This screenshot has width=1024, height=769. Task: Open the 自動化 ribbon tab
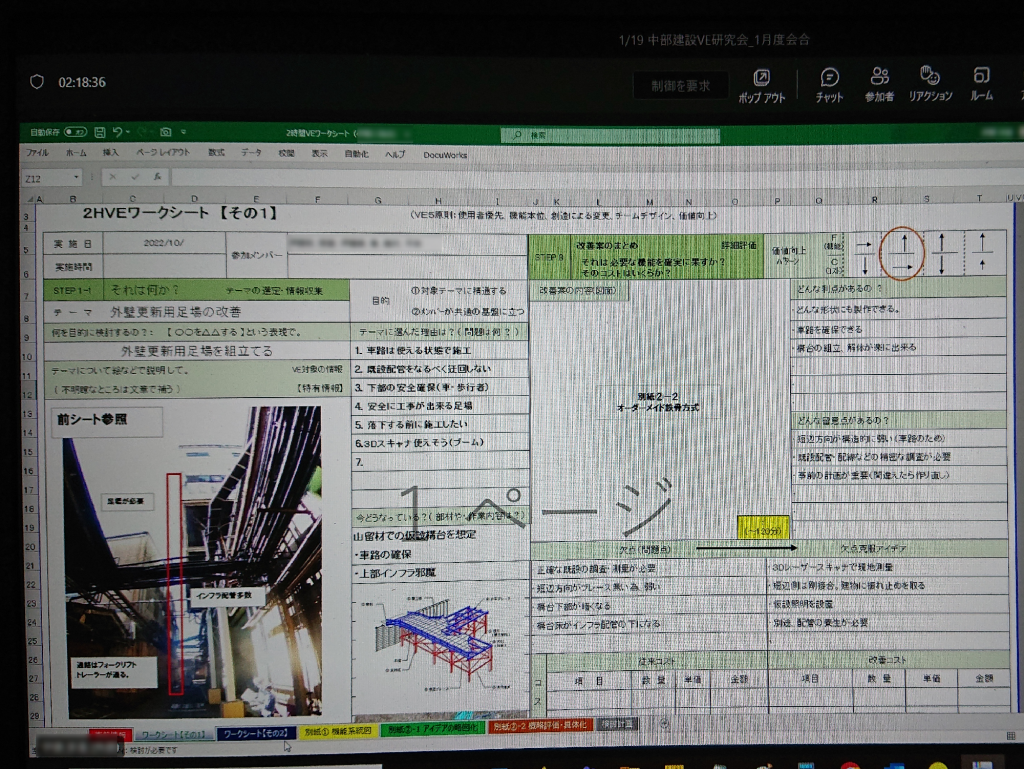point(357,154)
